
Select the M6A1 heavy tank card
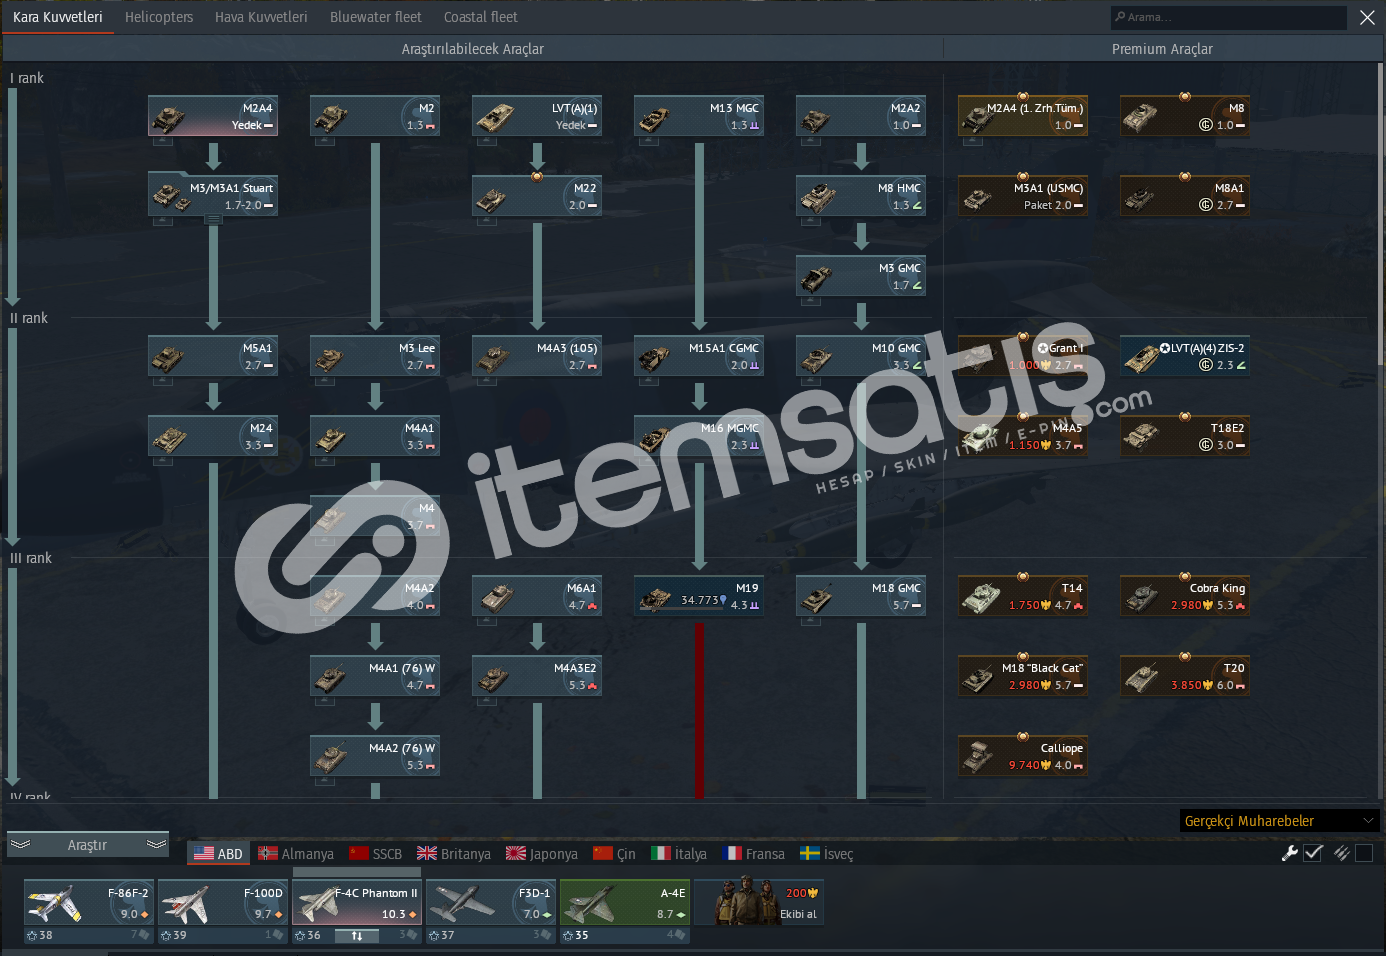pyautogui.click(x=537, y=596)
